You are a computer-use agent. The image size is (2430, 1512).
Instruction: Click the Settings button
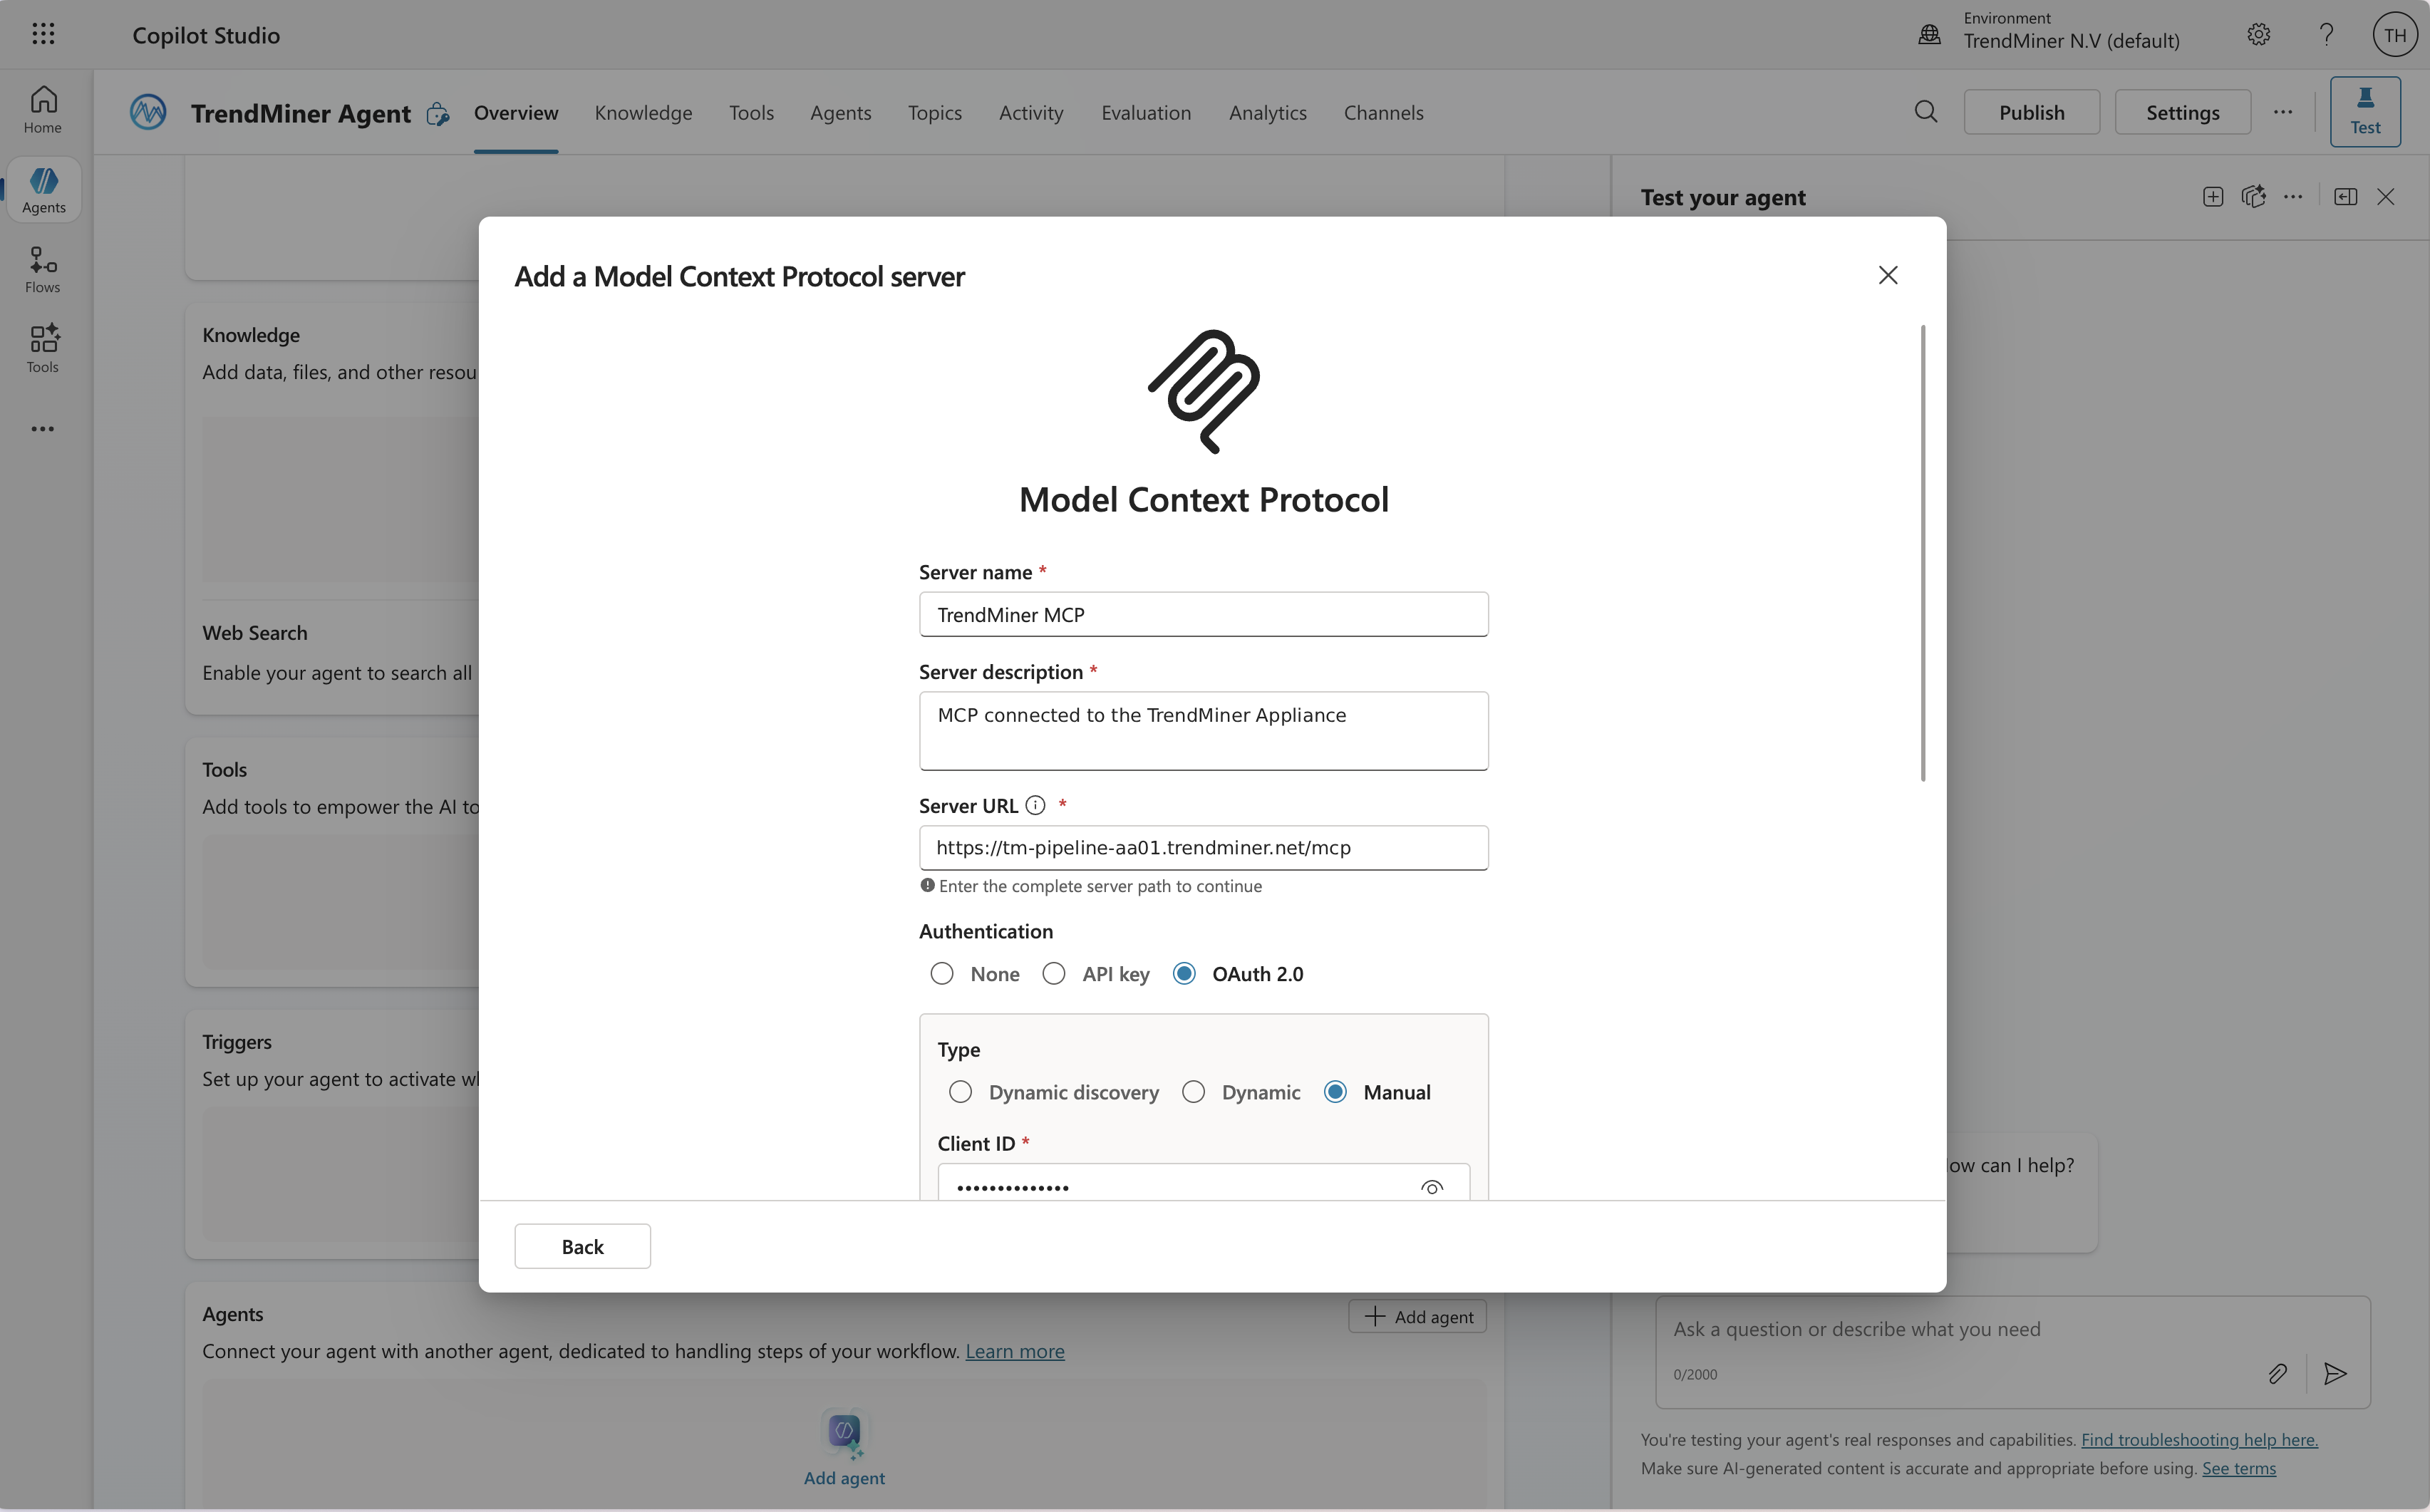[x=2182, y=112]
